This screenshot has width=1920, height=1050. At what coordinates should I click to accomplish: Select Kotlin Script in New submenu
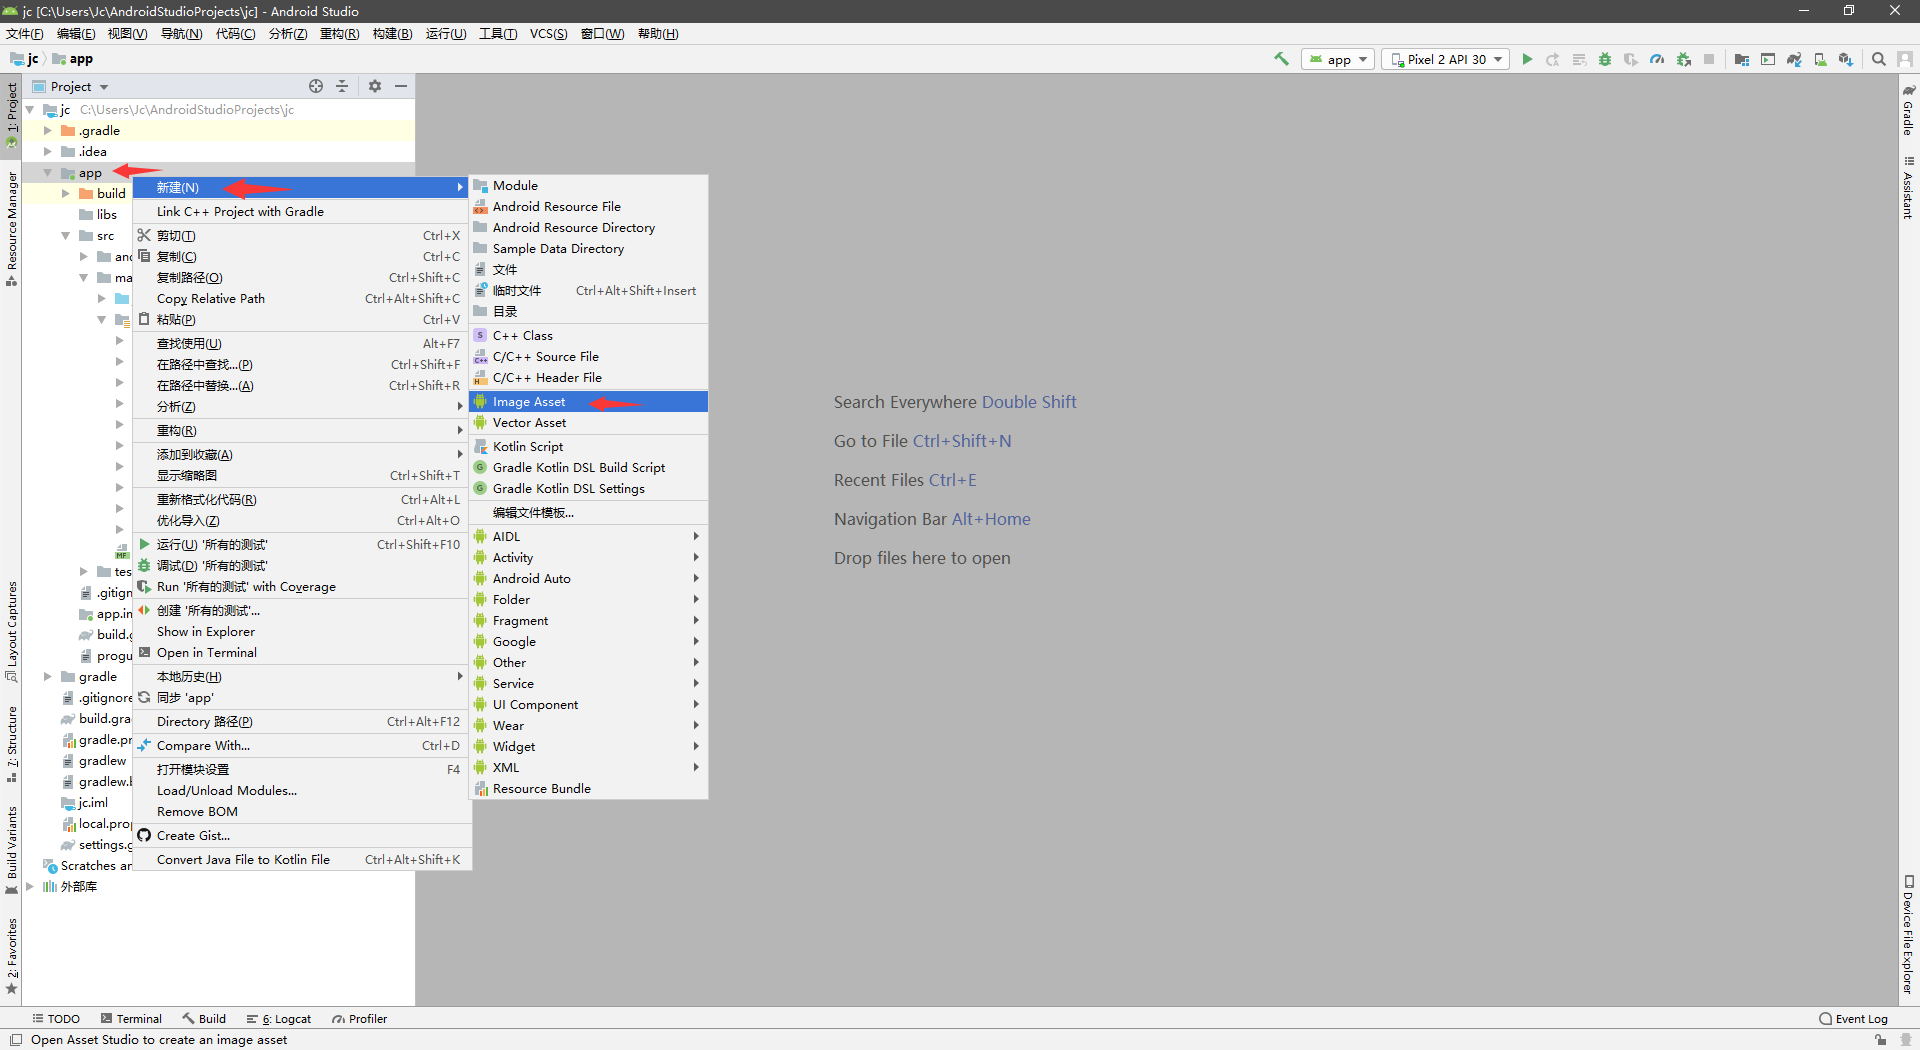point(589,446)
